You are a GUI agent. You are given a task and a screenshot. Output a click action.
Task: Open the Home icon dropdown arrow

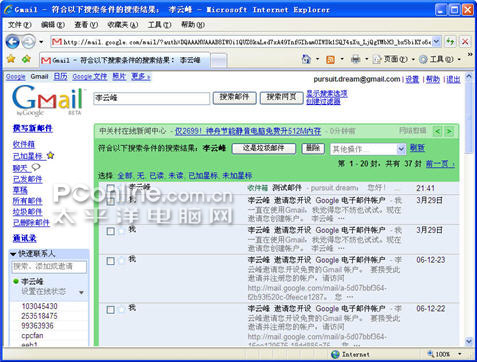[318, 59]
